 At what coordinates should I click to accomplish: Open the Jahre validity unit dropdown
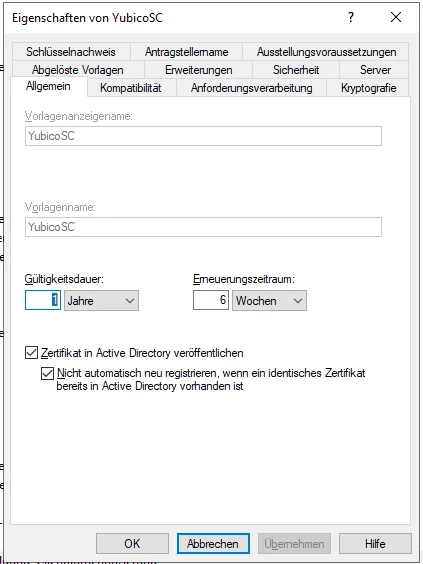click(101, 301)
